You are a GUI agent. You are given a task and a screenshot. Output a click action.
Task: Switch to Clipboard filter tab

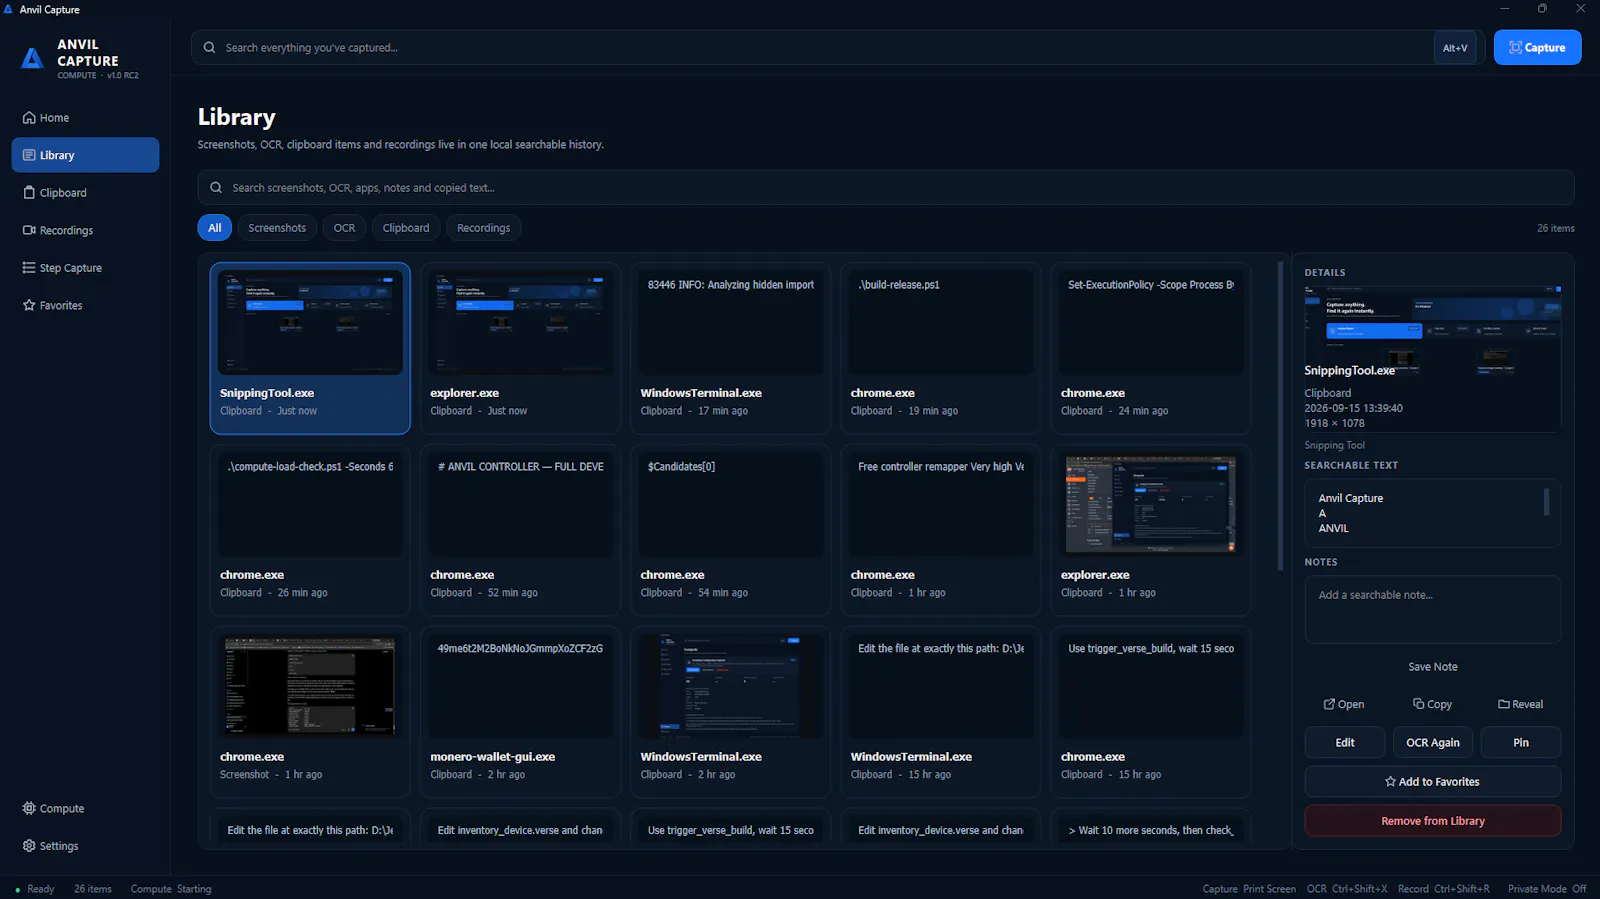click(x=406, y=228)
